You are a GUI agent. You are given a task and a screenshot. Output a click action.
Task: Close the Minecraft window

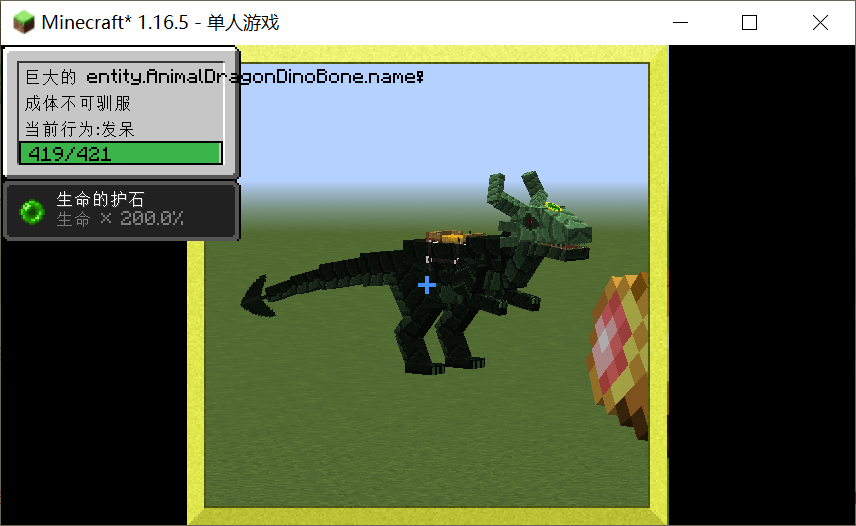pyautogui.click(x=820, y=22)
